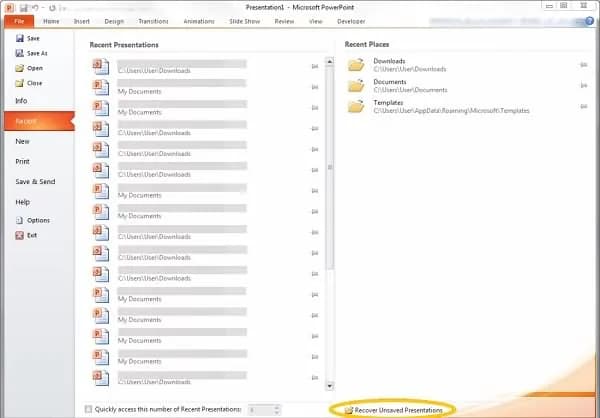The height and width of the screenshot is (418, 600).
Task: Click the File tab
Action: [19, 21]
